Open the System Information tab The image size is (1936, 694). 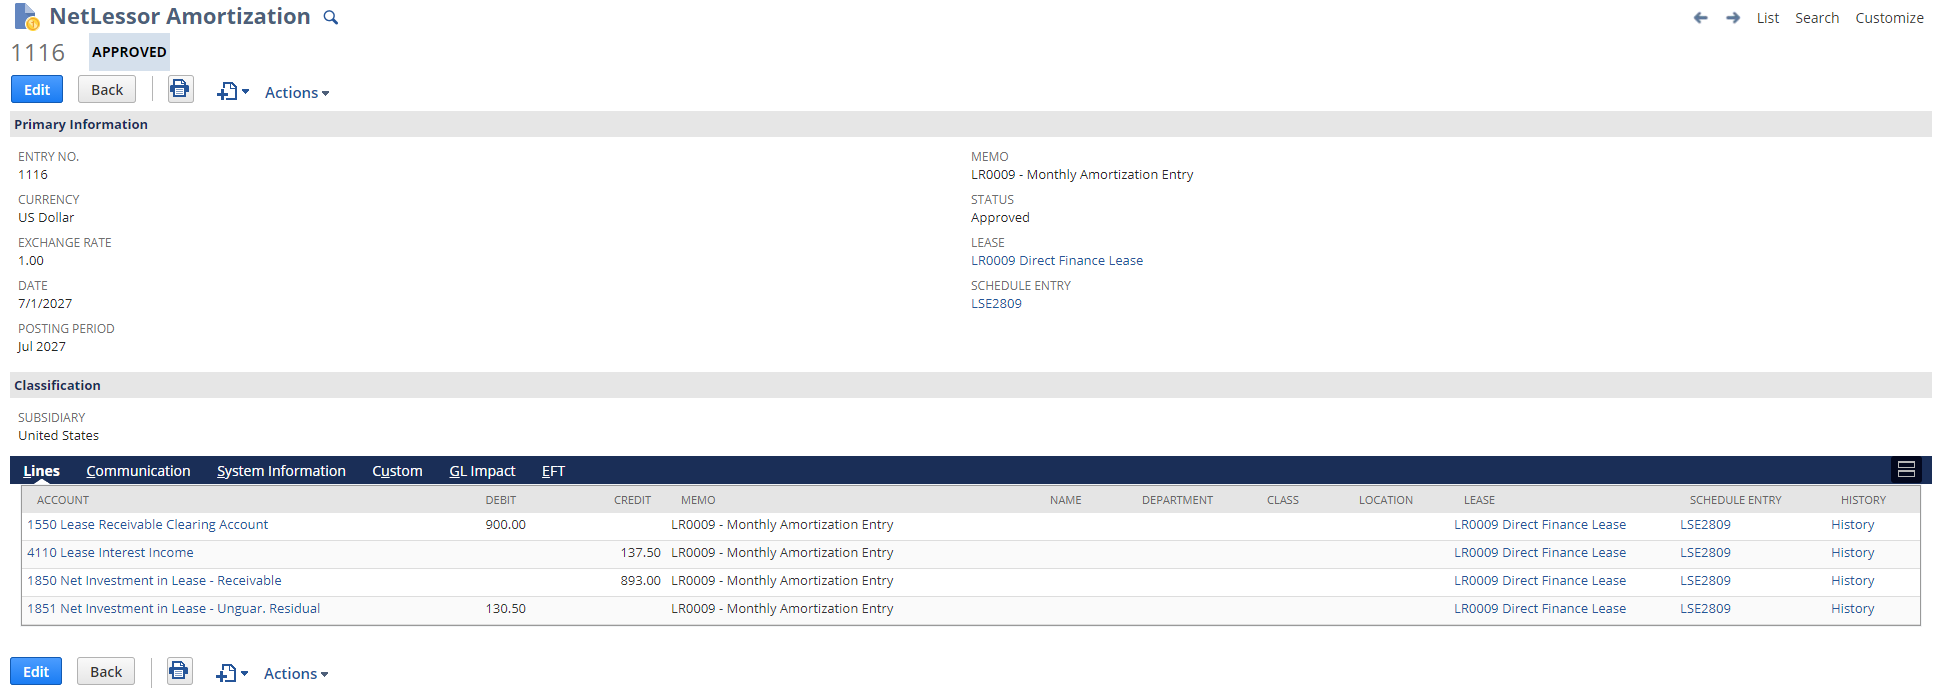[281, 471]
